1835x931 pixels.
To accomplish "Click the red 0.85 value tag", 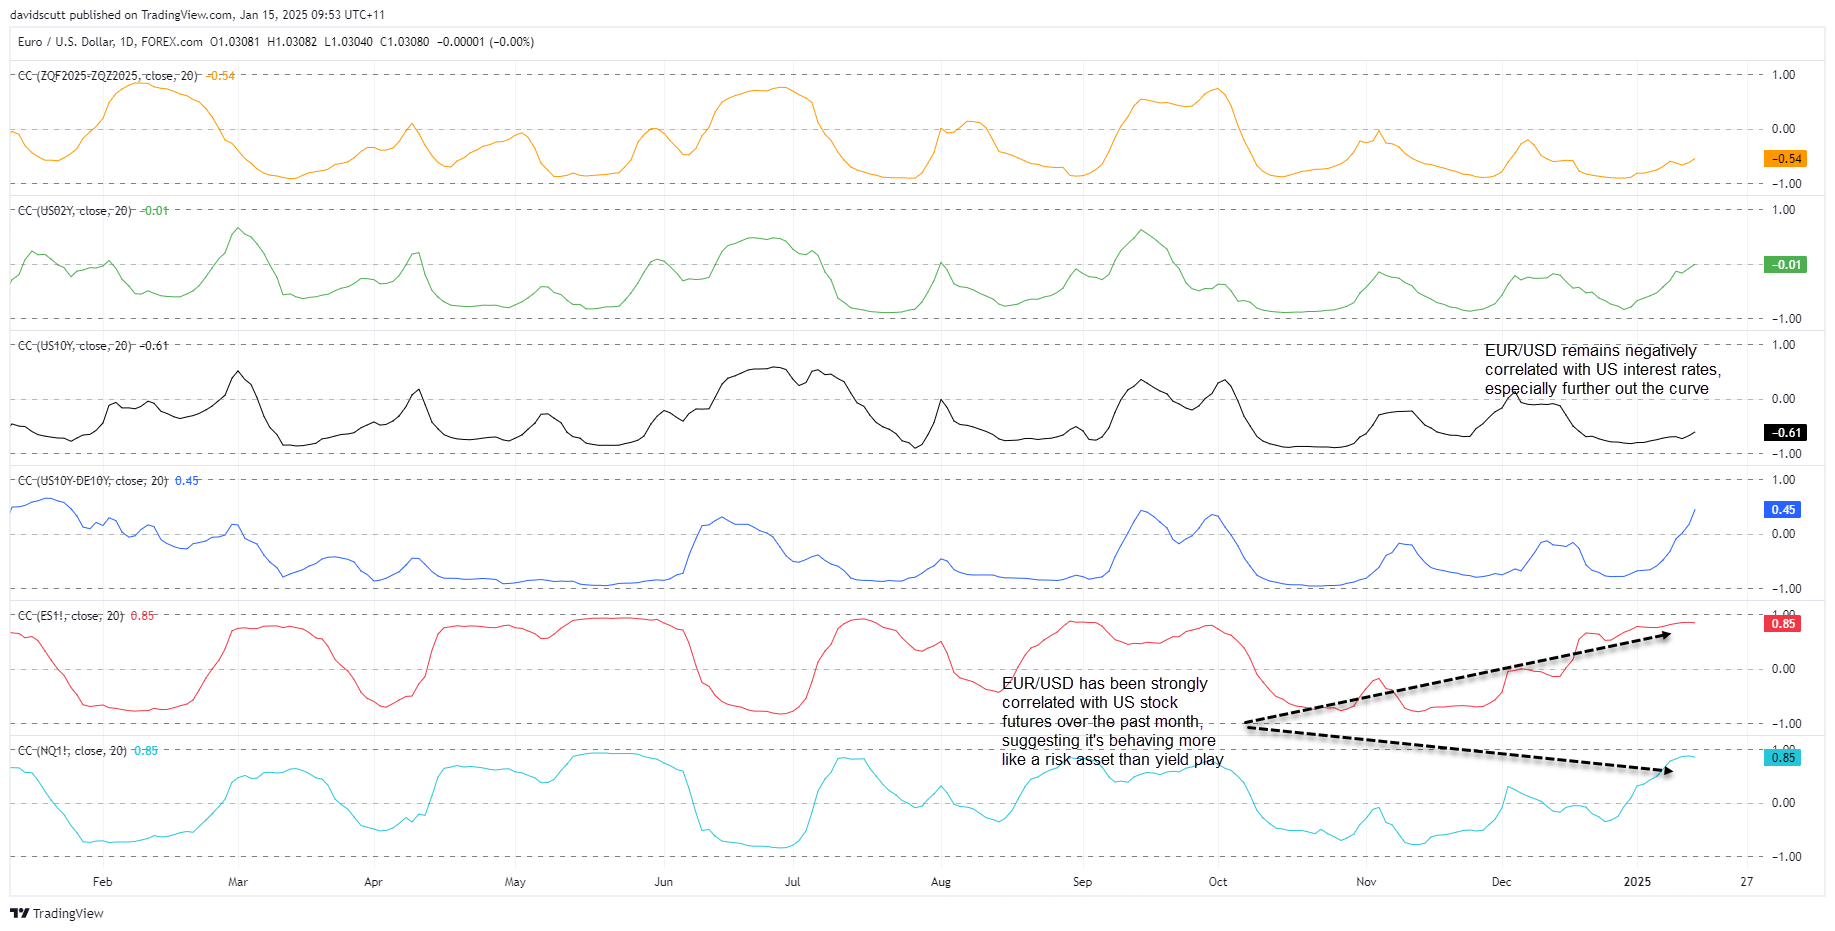I will (1783, 624).
